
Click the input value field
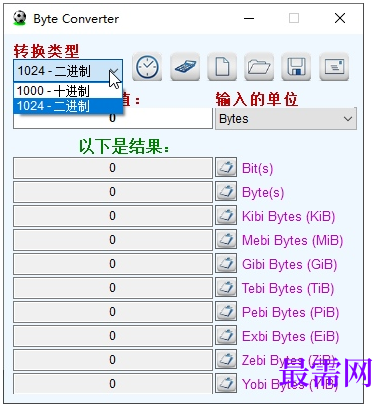[113, 119]
